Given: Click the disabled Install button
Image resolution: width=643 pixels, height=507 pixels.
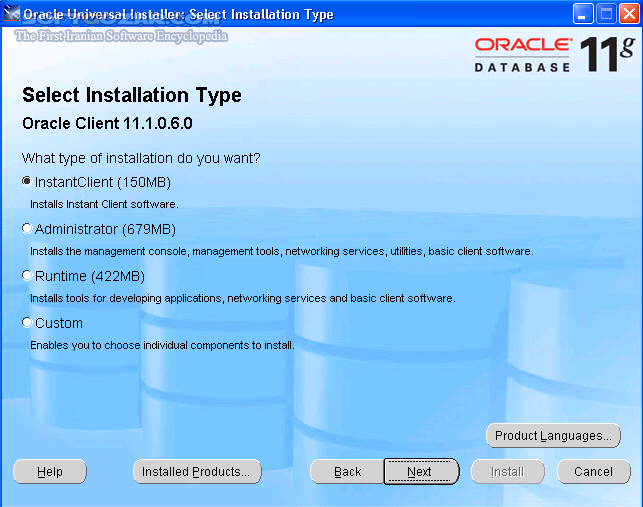Looking at the screenshot, I should (x=508, y=472).
